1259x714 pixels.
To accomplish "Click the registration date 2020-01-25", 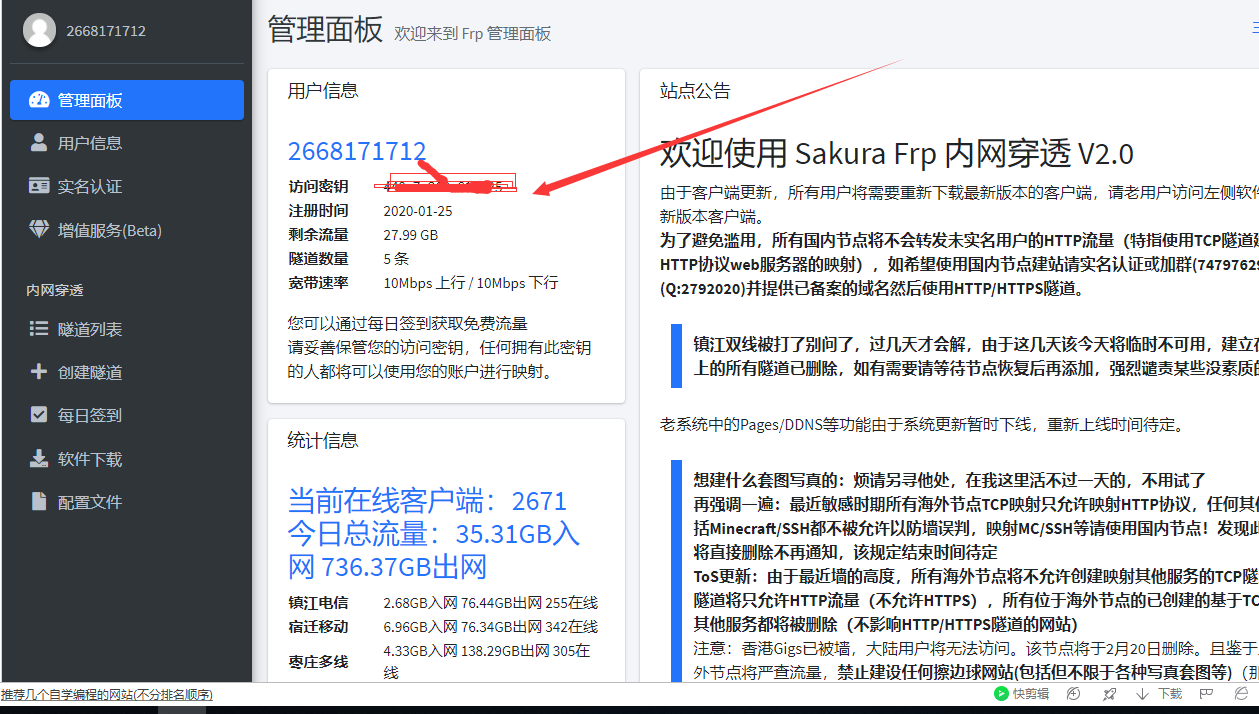I will tap(418, 211).
